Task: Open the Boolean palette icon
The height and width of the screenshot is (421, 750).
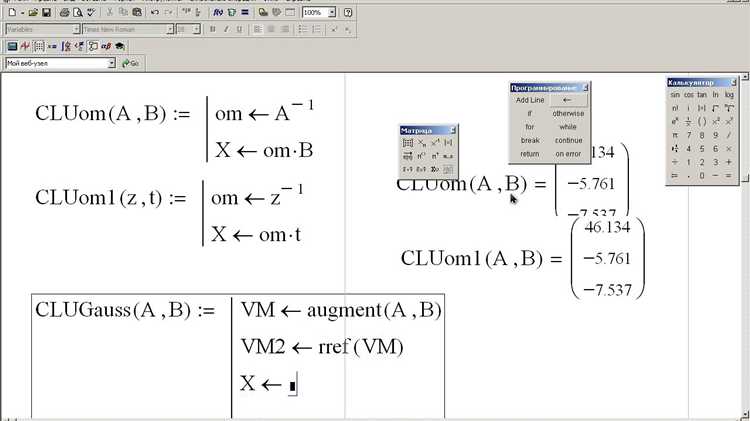Action: pyautogui.click(x=79, y=46)
